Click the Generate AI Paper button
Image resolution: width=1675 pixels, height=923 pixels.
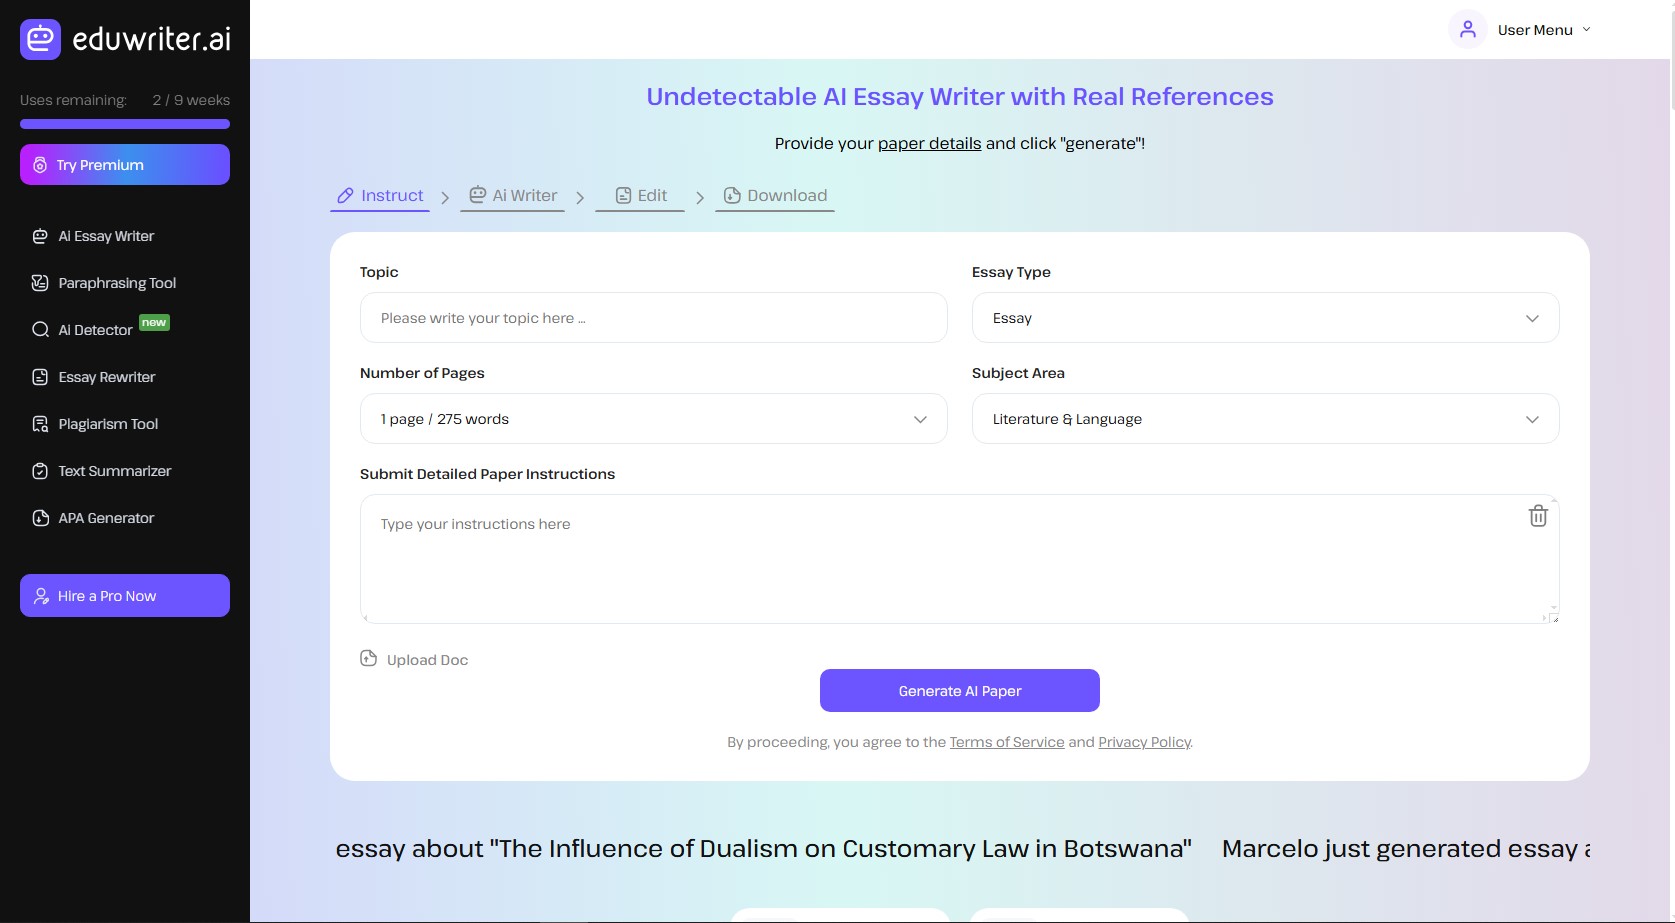pos(959,691)
